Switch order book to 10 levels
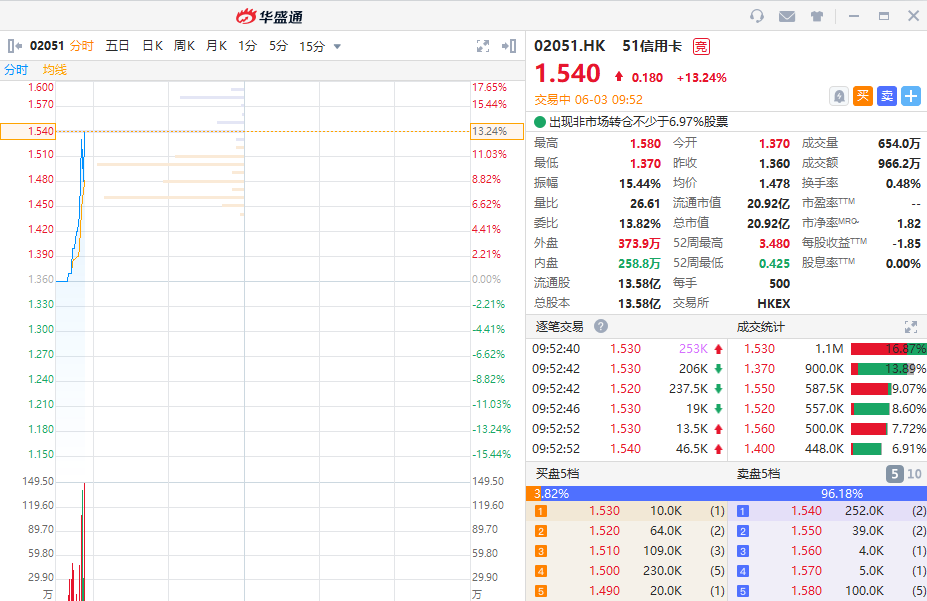927x601 pixels. tap(914, 474)
